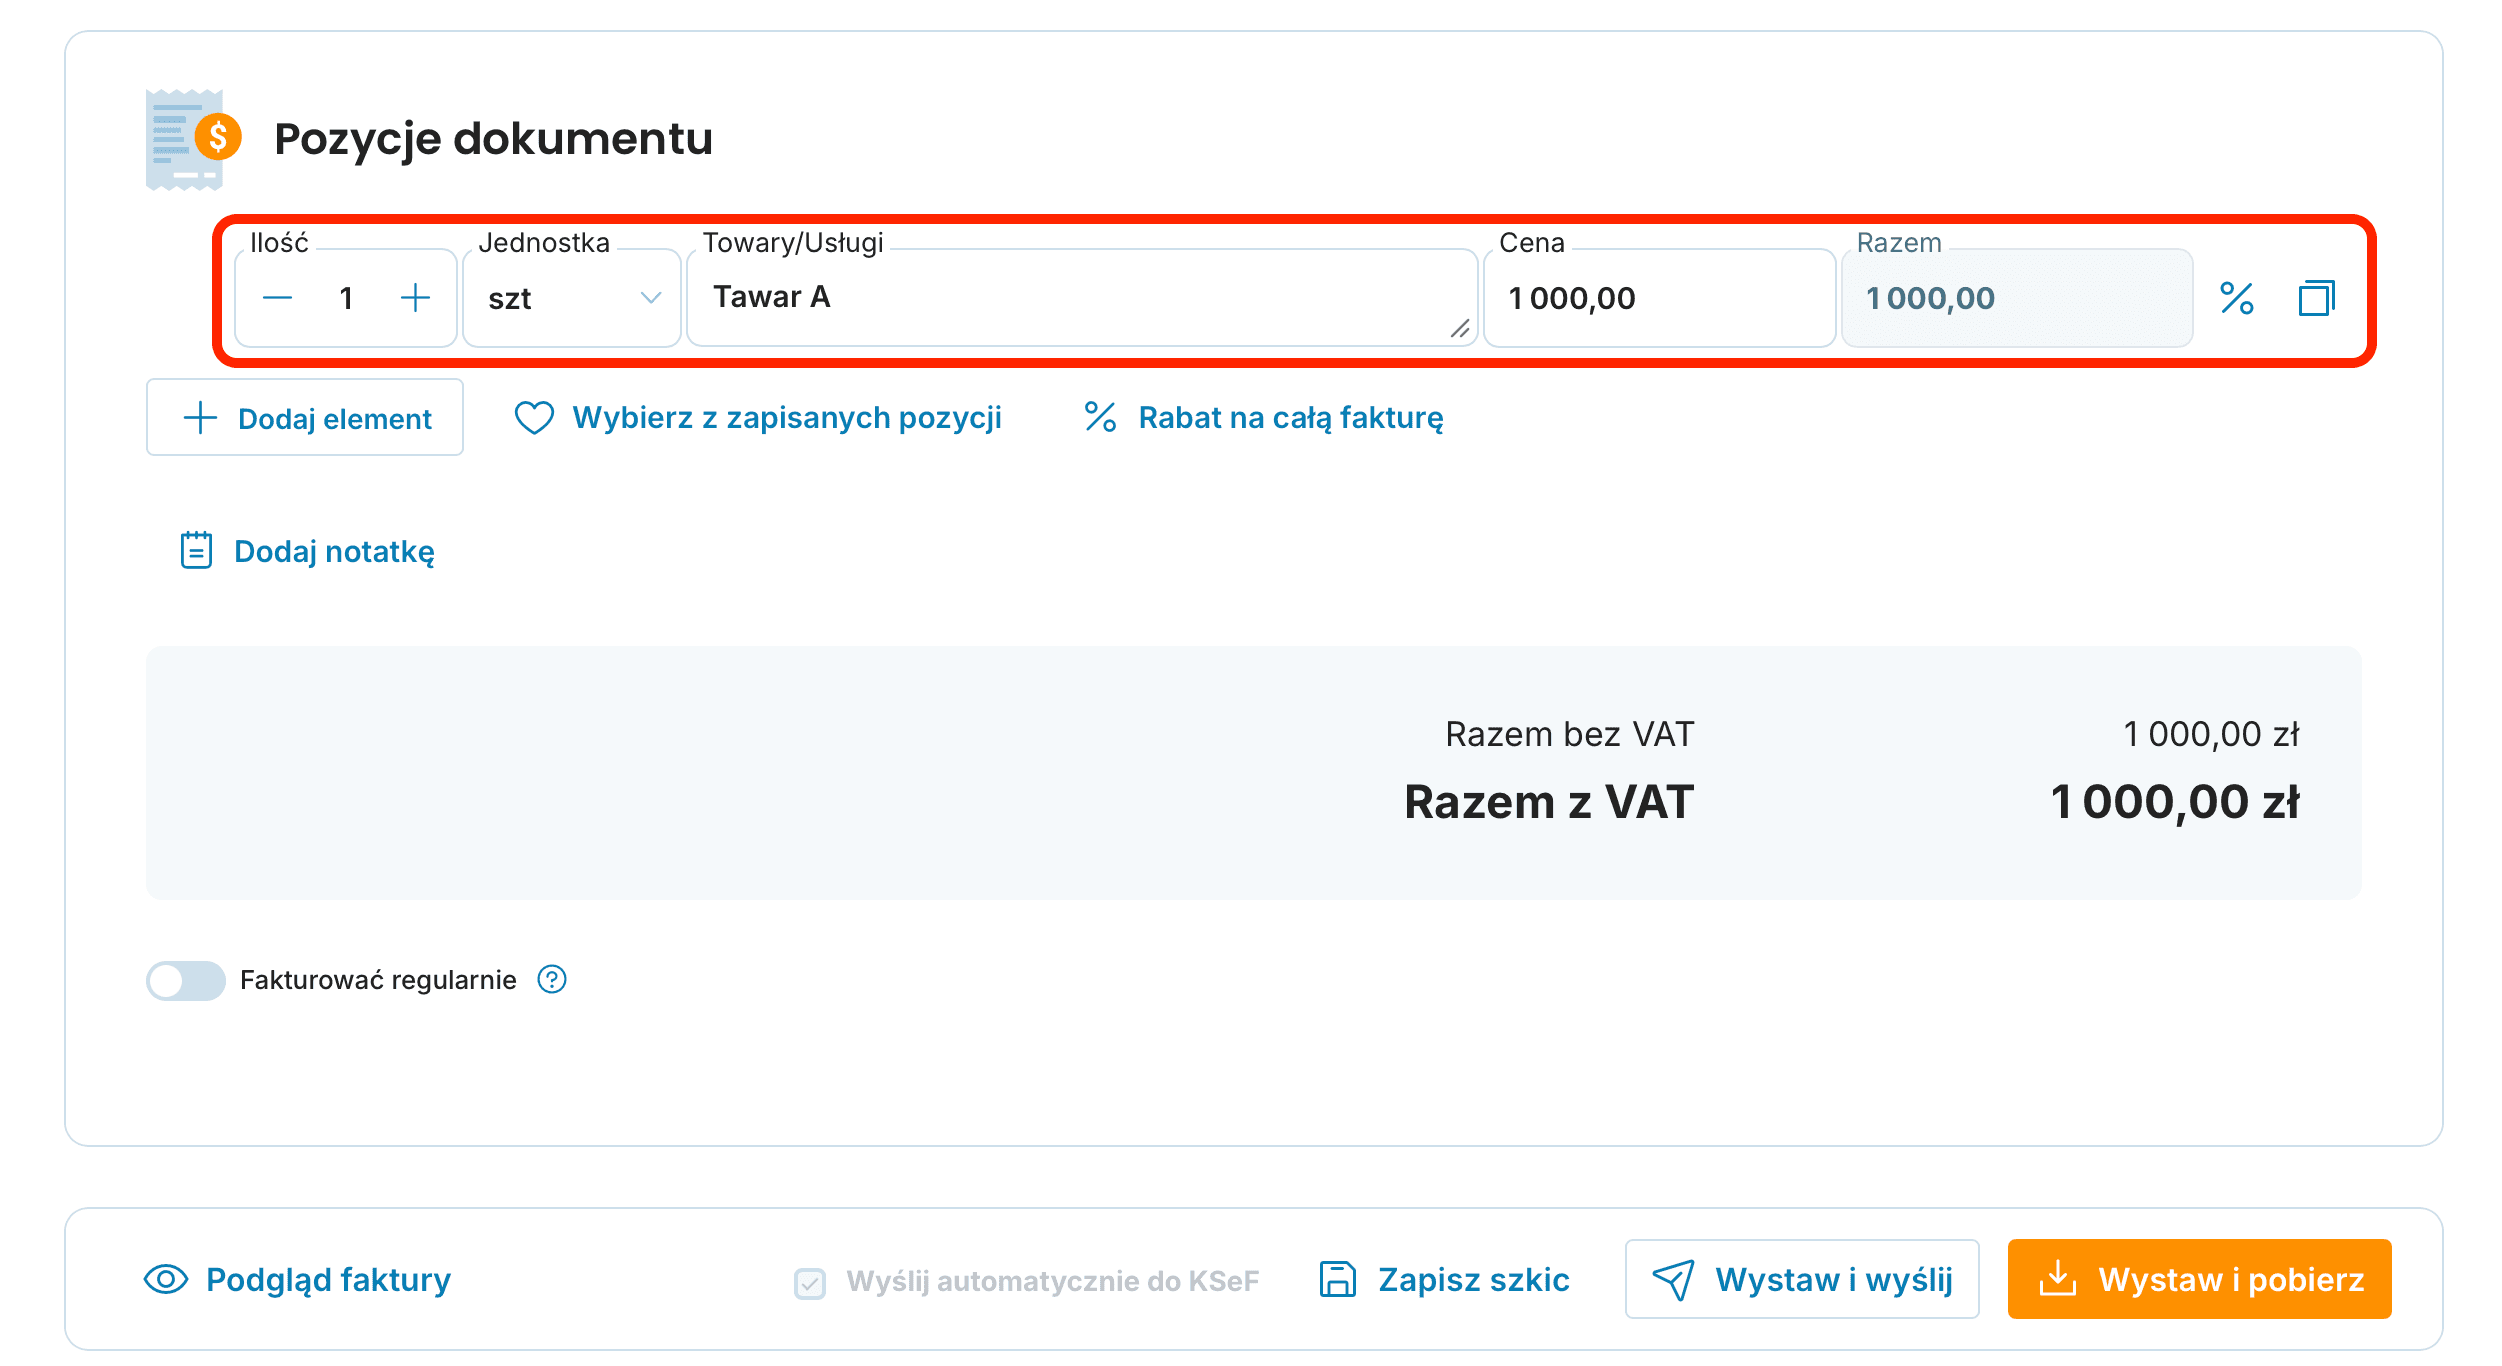Toggle Fakturować regularnie switch

tap(186, 980)
